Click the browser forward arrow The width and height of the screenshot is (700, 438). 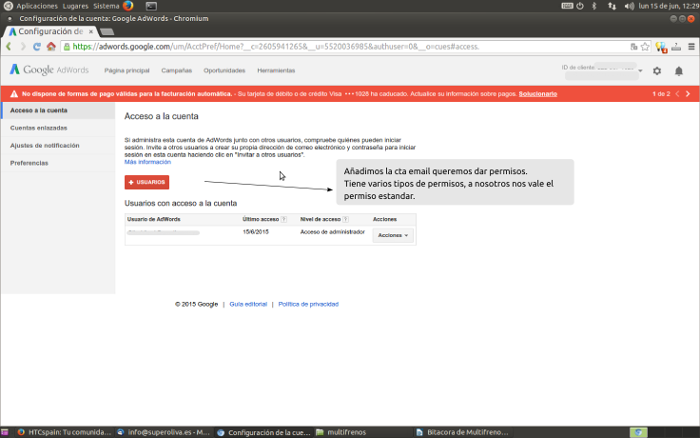tap(23, 46)
